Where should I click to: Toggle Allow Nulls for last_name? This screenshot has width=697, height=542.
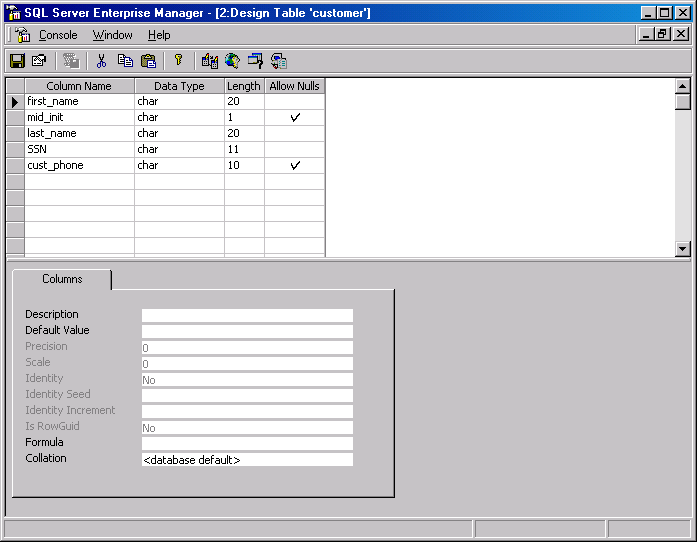click(x=295, y=133)
